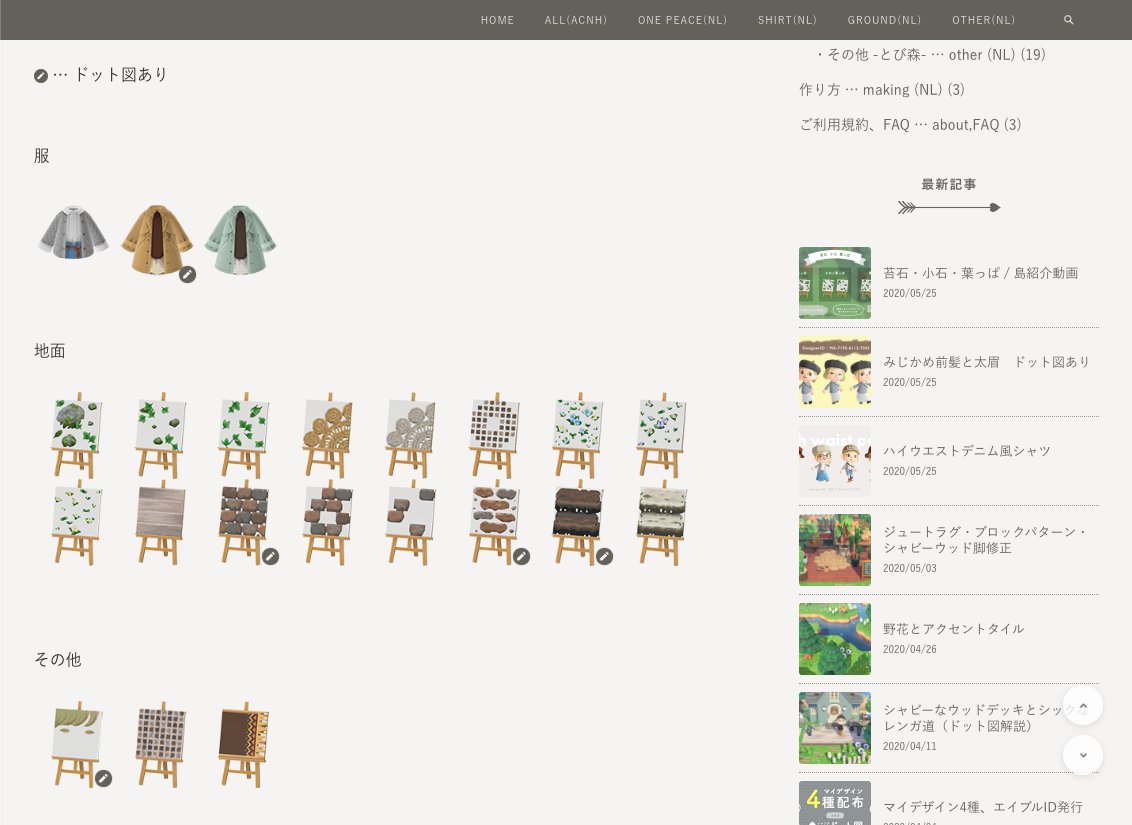Screen dimensions: 1132x825
Task: Select the gray jute rug ground design
Action: 410,435
